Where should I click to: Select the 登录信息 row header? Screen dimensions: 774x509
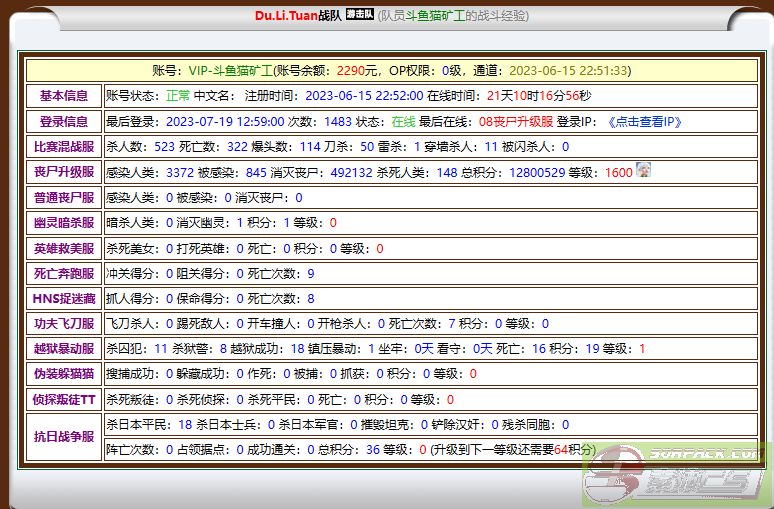(x=64, y=121)
